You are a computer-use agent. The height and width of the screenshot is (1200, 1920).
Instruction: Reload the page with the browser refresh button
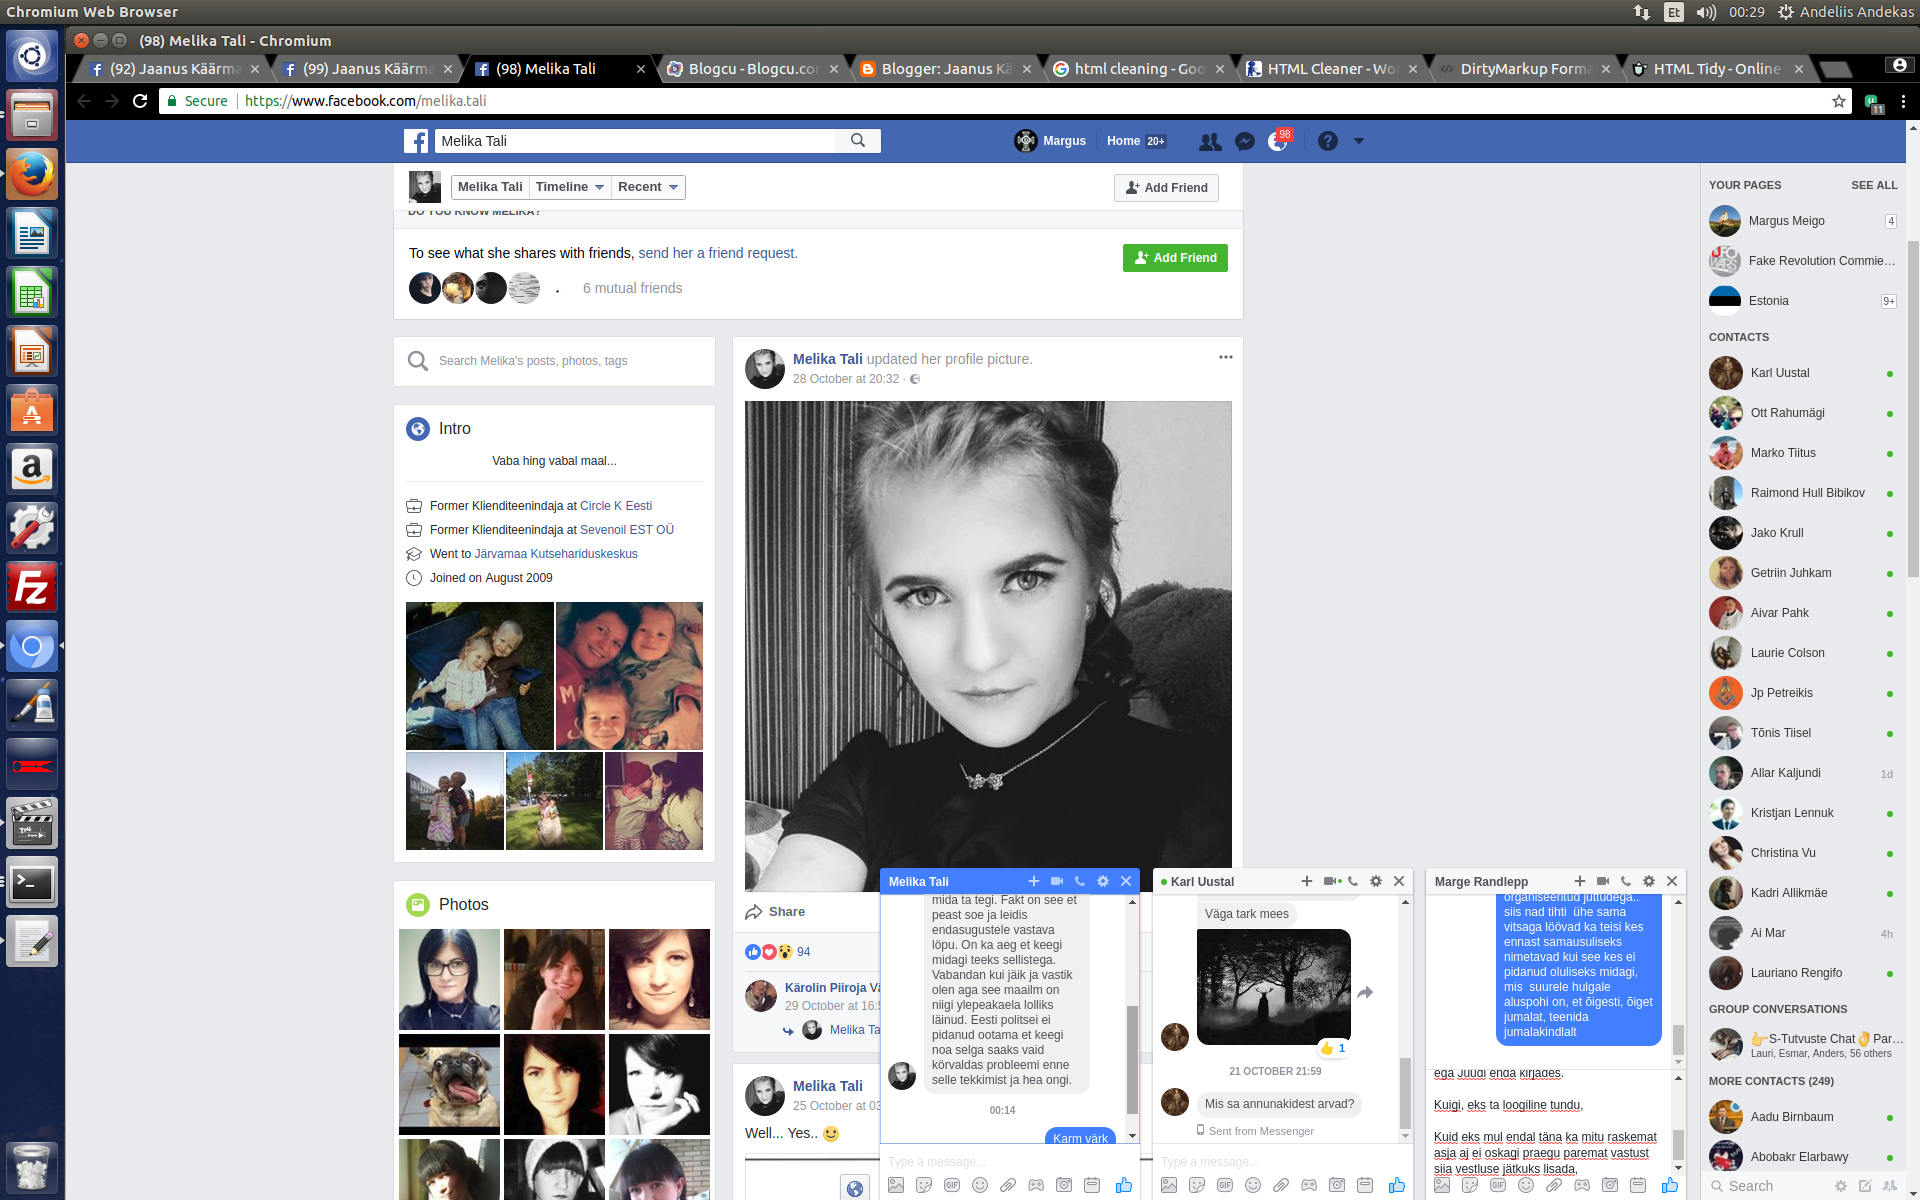(140, 101)
